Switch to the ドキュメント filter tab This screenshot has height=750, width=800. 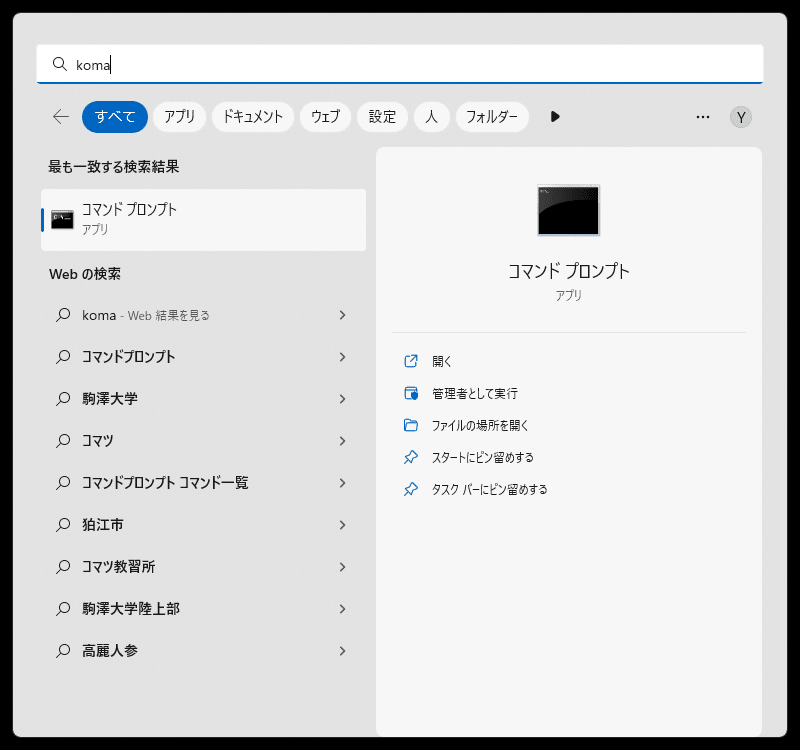pyautogui.click(x=253, y=117)
